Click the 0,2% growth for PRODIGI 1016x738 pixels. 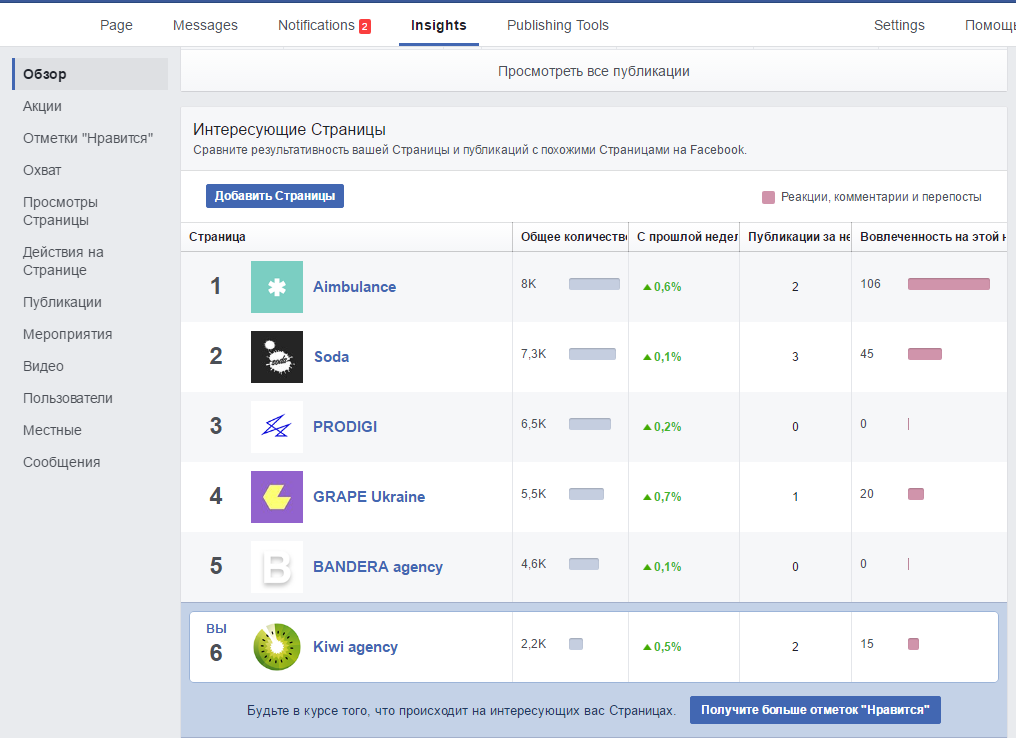(x=667, y=427)
